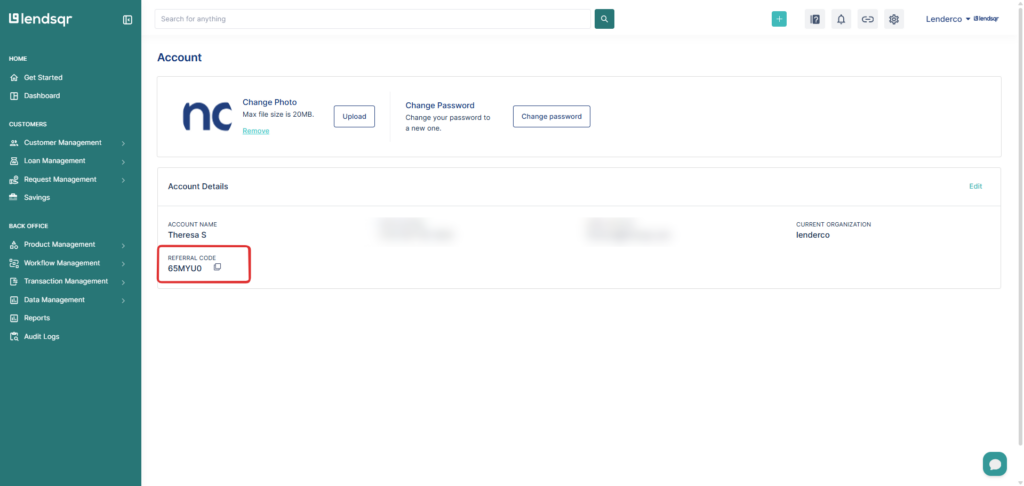Open the chat support bubble
1024x486 pixels.
click(x=994, y=463)
